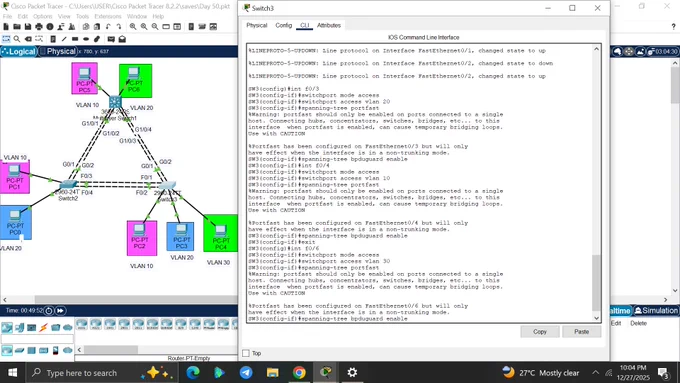Undo the last action in the toolbar

[x=108, y=27]
